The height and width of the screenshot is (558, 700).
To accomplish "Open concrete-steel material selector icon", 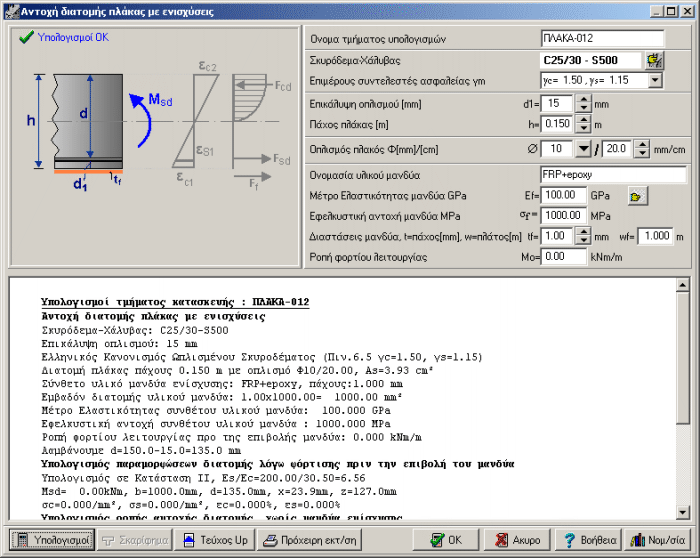I will pos(655,60).
